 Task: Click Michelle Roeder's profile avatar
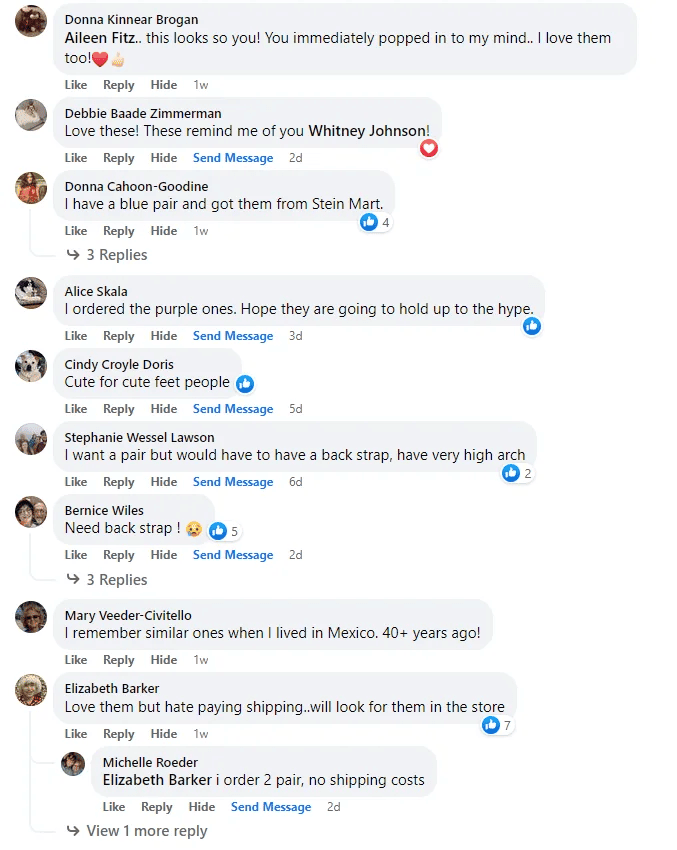tap(73, 764)
